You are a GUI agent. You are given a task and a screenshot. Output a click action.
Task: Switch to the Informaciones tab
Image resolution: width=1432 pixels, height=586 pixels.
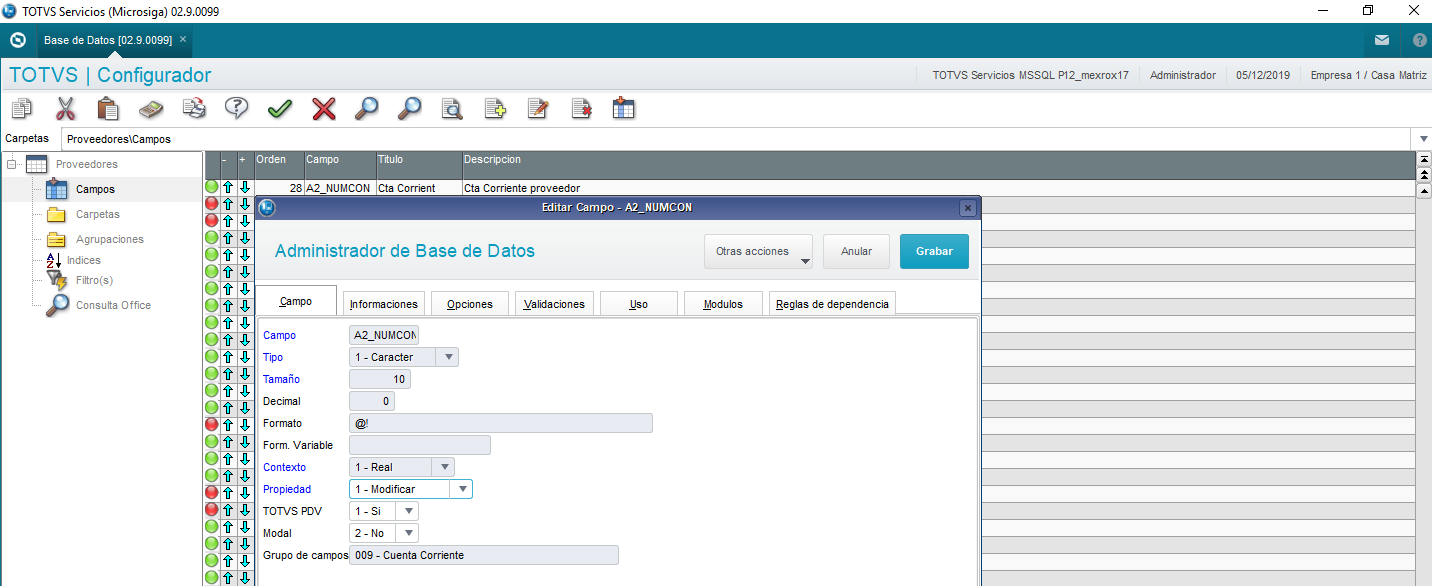384,304
